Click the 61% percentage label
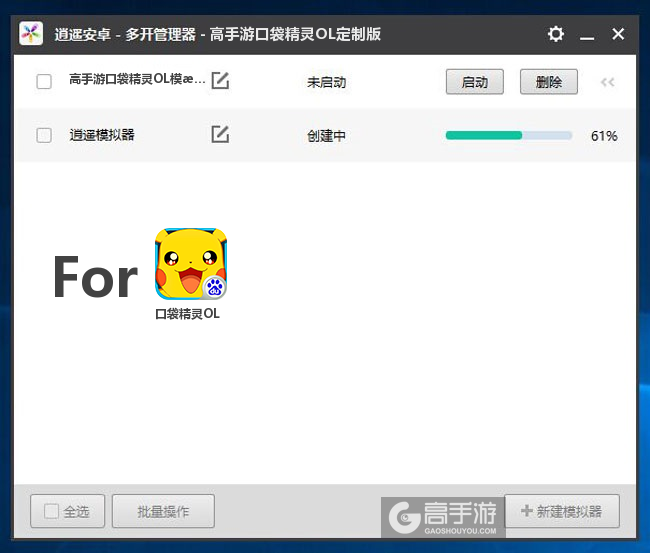650x553 pixels. coord(604,136)
